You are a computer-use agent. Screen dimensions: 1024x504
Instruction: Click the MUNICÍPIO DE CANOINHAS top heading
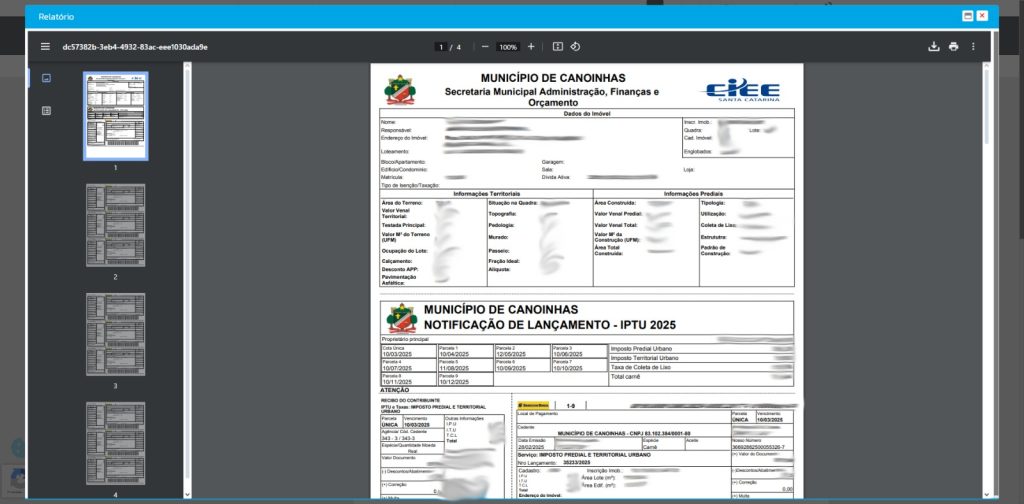click(552, 78)
